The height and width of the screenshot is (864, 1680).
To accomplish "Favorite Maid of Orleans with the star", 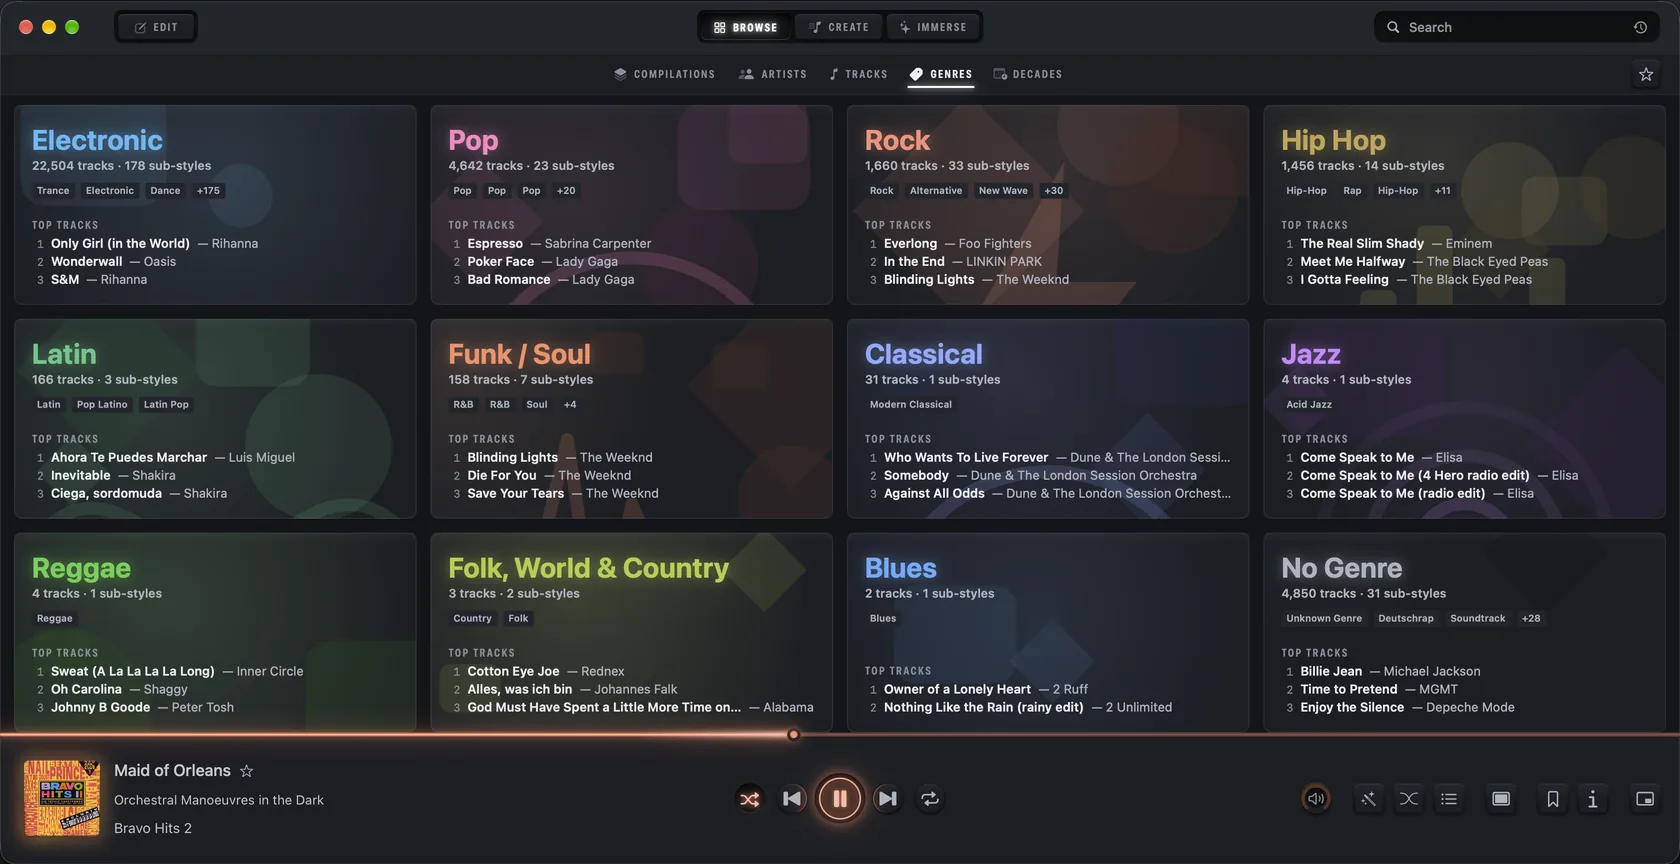I will pyautogui.click(x=247, y=771).
